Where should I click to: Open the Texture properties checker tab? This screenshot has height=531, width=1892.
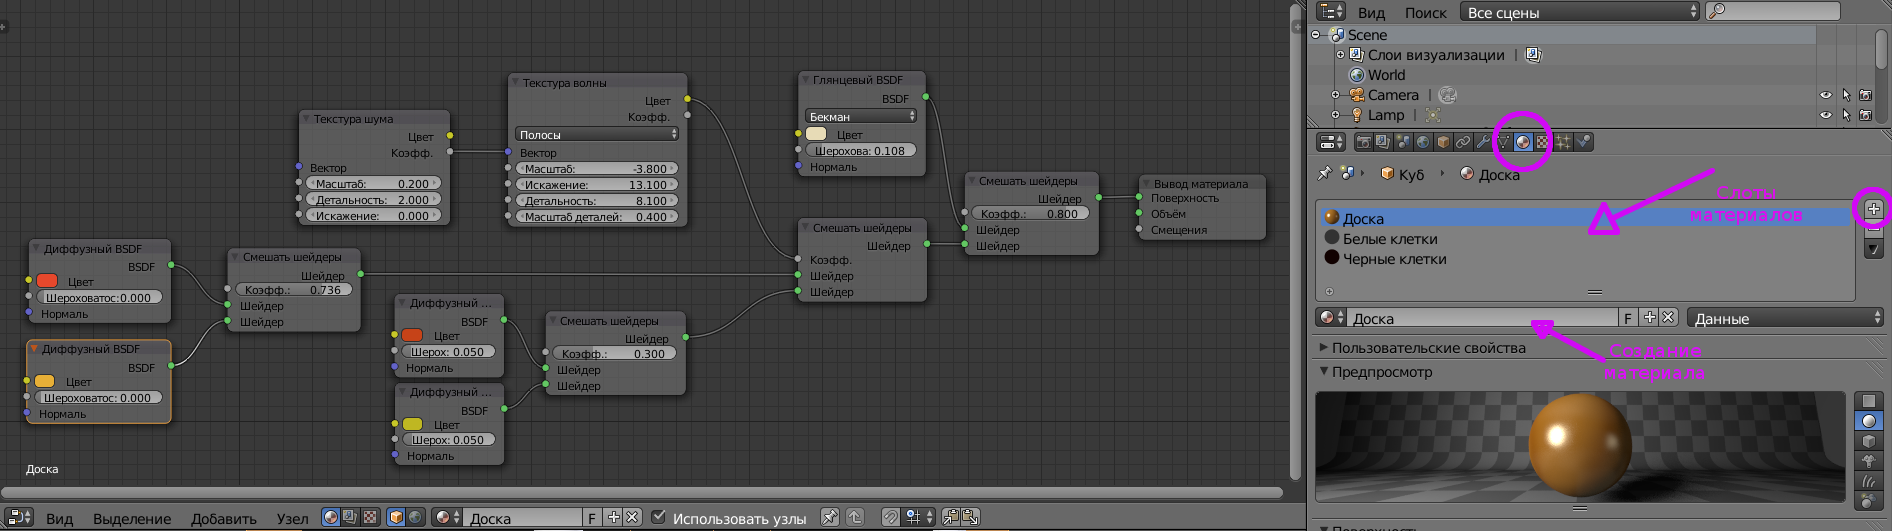1542,142
